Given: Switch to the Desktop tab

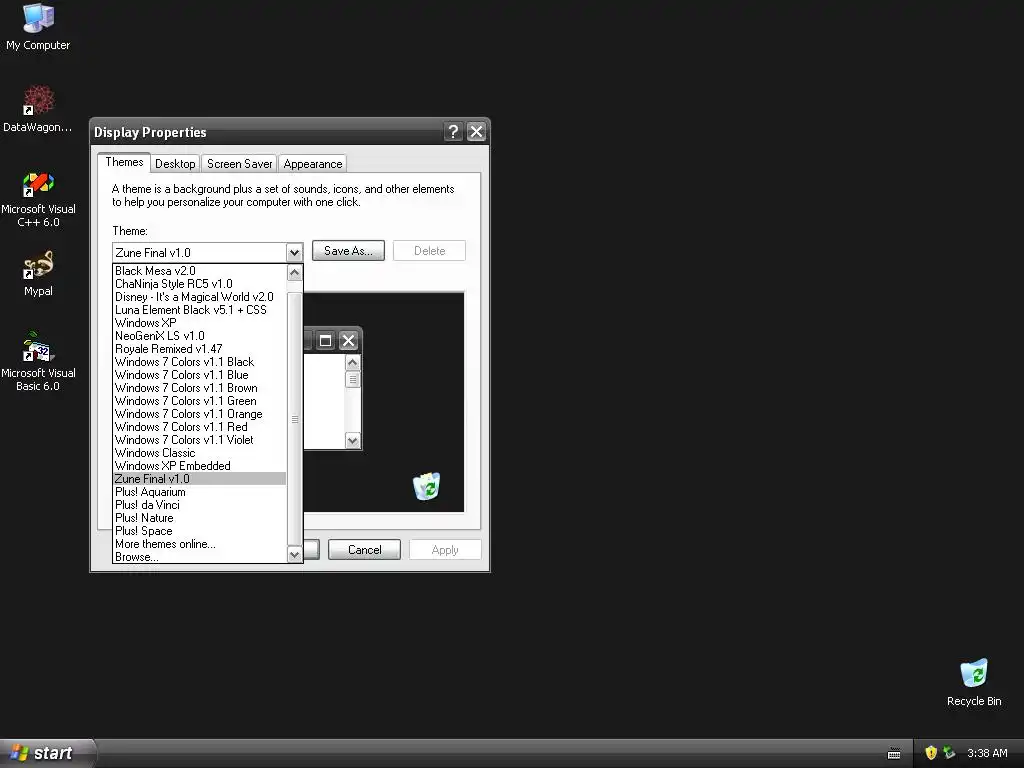Looking at the screenshot, I should click(175, 164).
